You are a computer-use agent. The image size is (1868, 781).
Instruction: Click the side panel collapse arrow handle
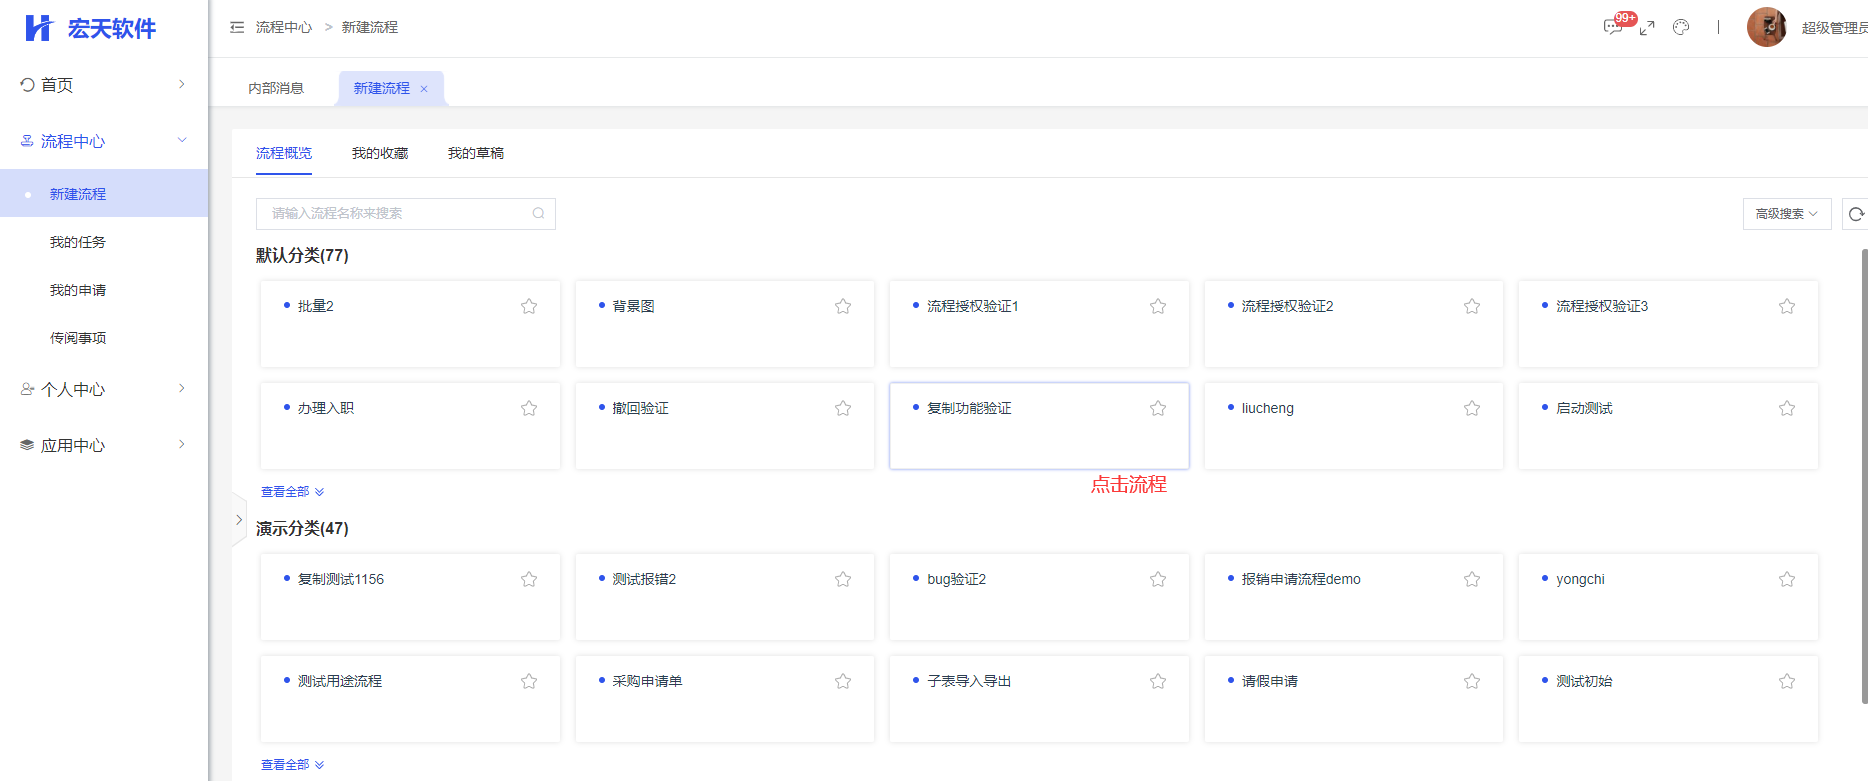239,520
